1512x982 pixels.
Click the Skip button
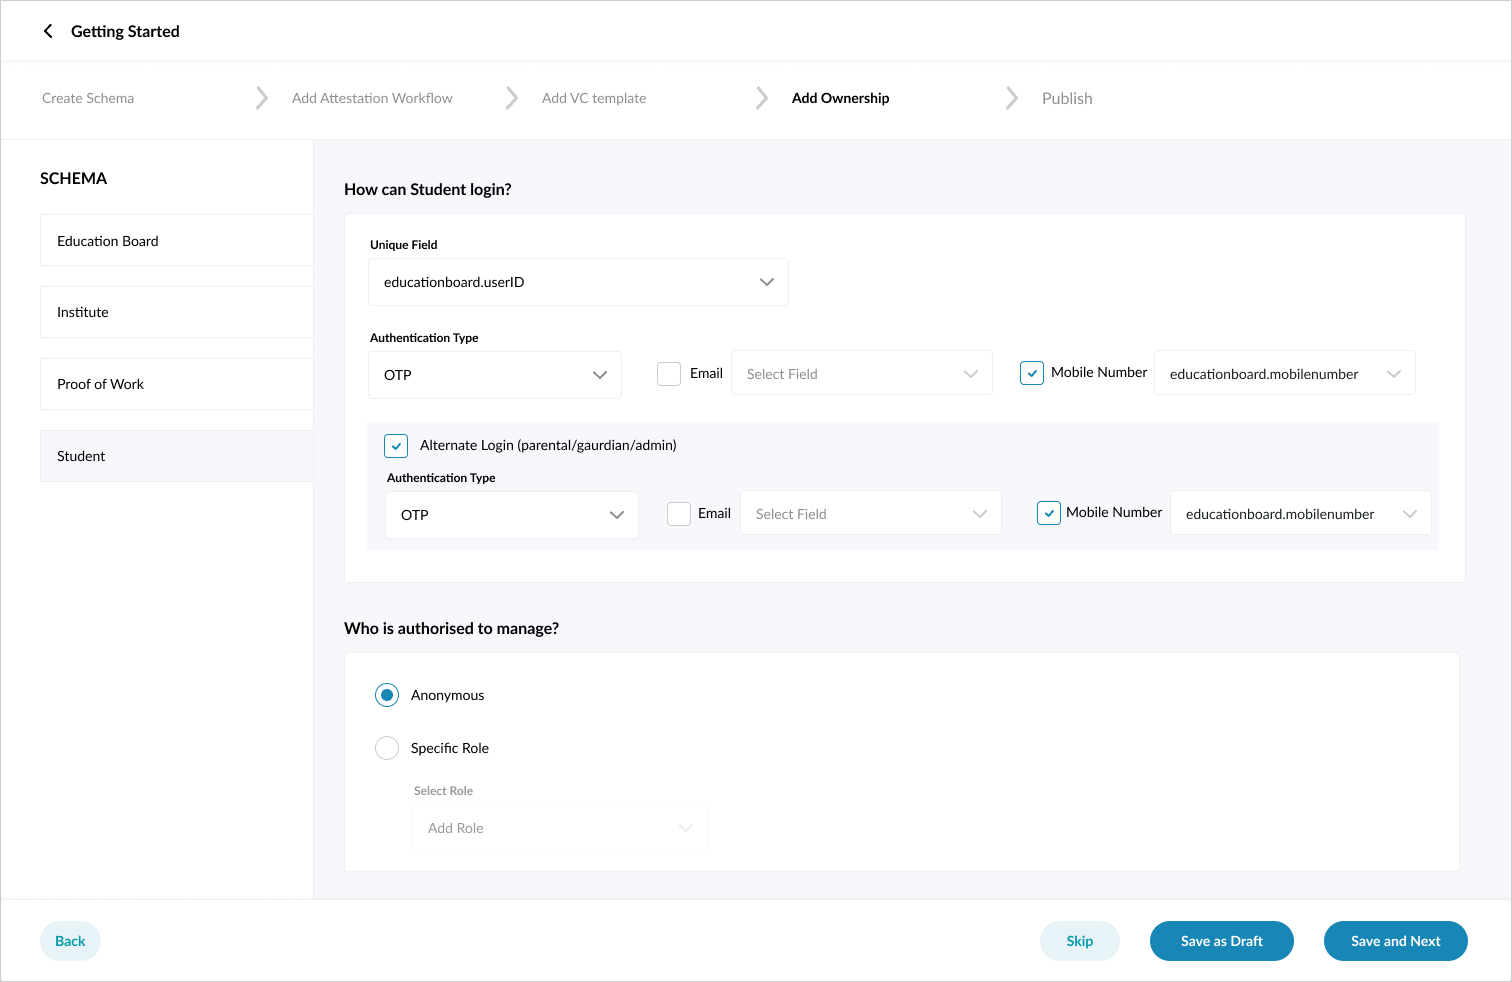(x=1079, y=940)
